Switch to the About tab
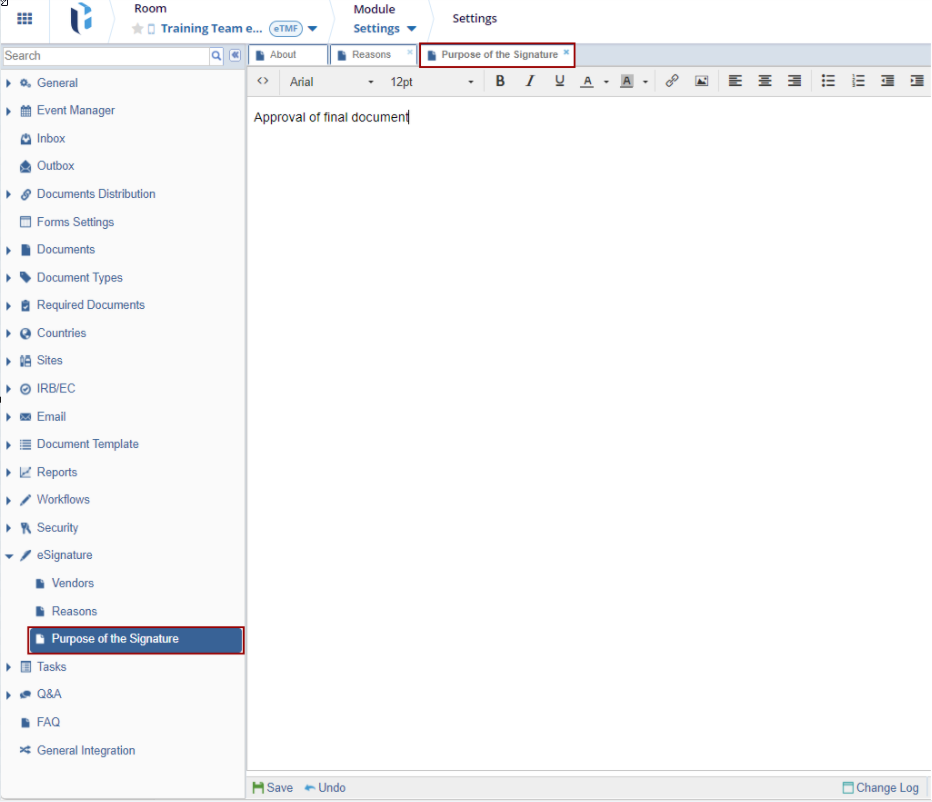The width and height of the screenshot is (932, 802). click(283, 55)
